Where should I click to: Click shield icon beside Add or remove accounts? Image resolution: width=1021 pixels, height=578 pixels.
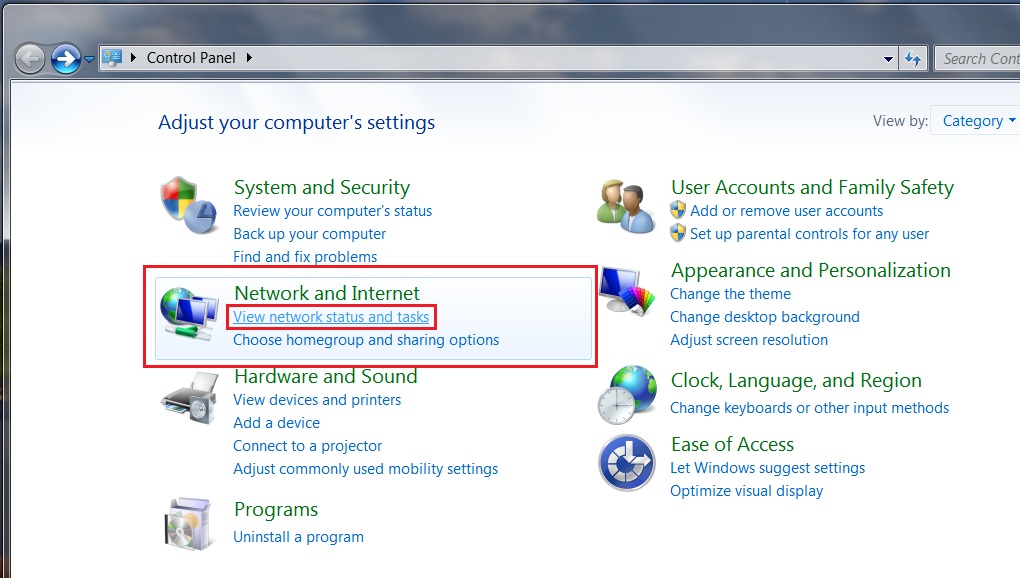(678, 210)
